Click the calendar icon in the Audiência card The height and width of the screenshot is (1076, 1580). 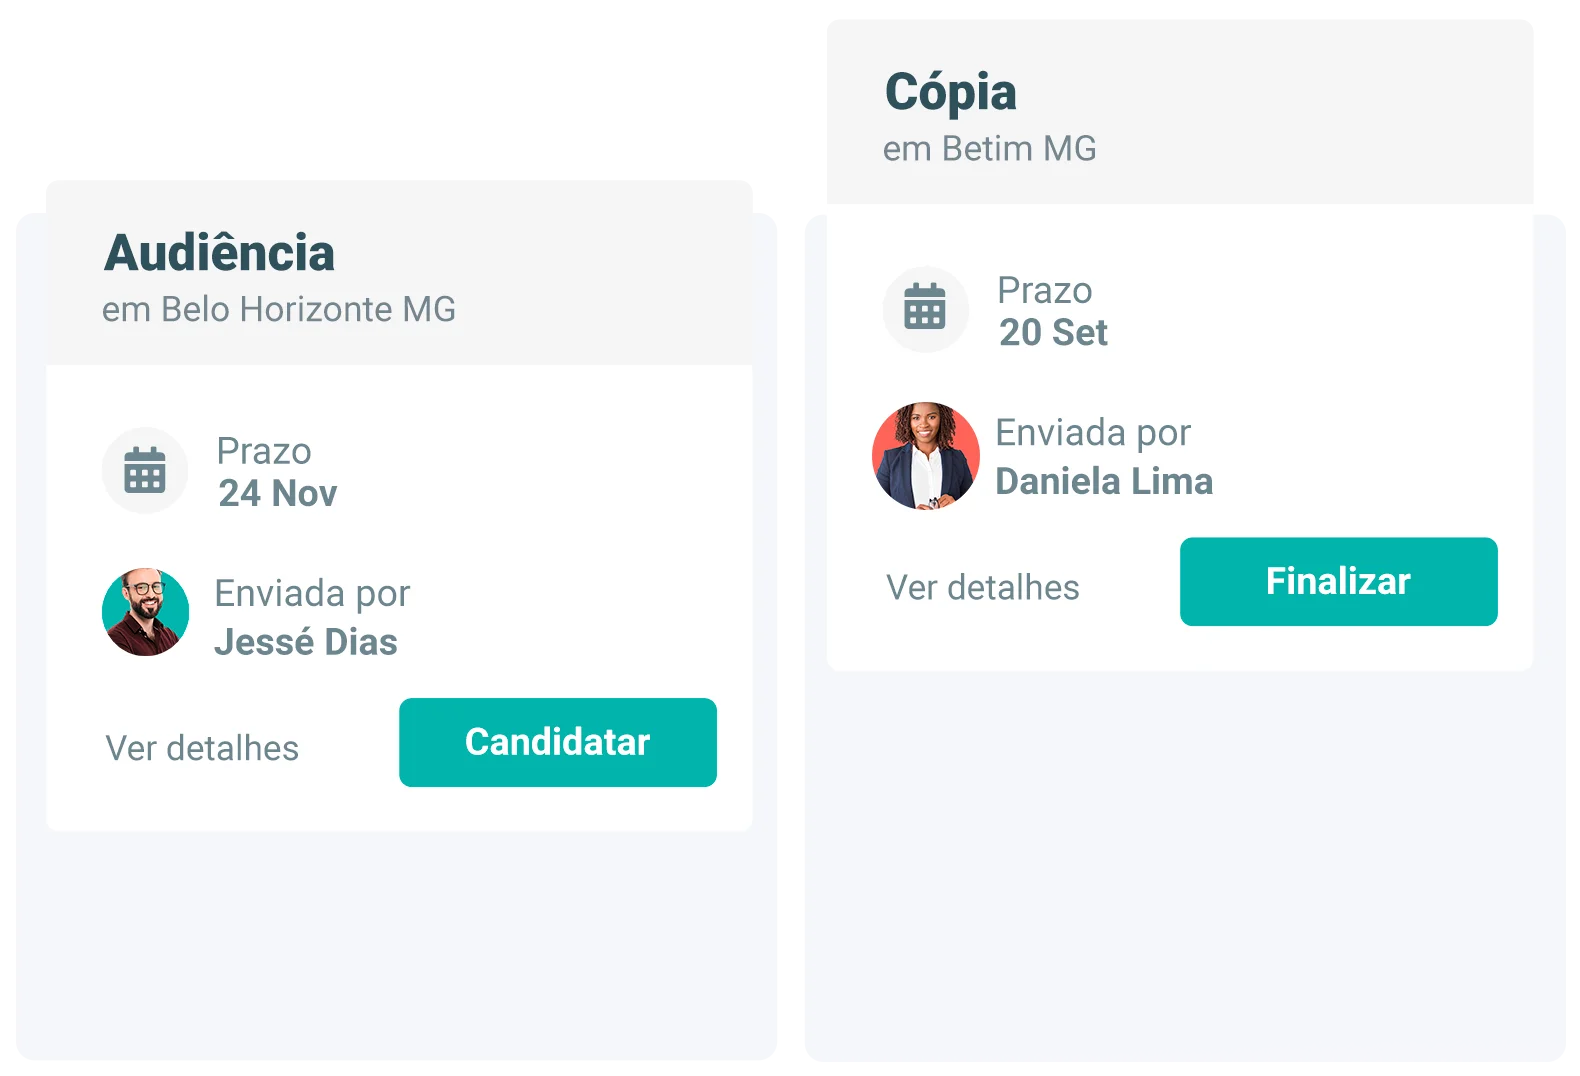click(x=145, y=471)
